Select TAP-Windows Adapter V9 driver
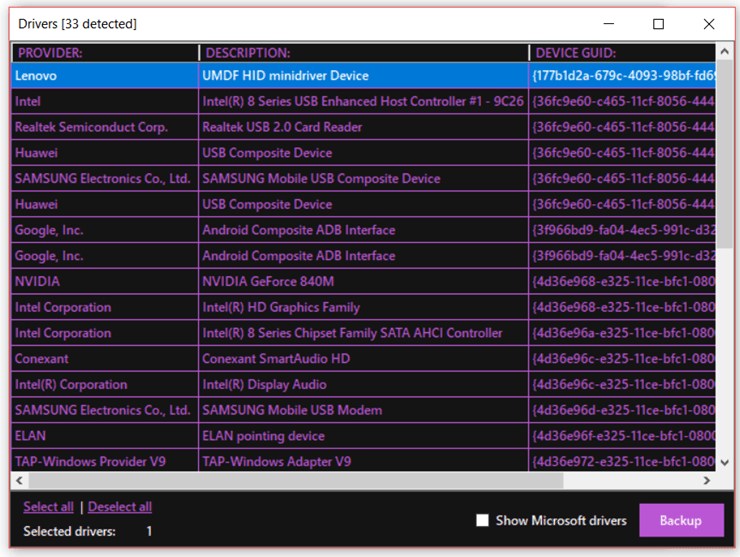This screenshot has height=557, width=740. pyautogui.click(x=363, y=461)
